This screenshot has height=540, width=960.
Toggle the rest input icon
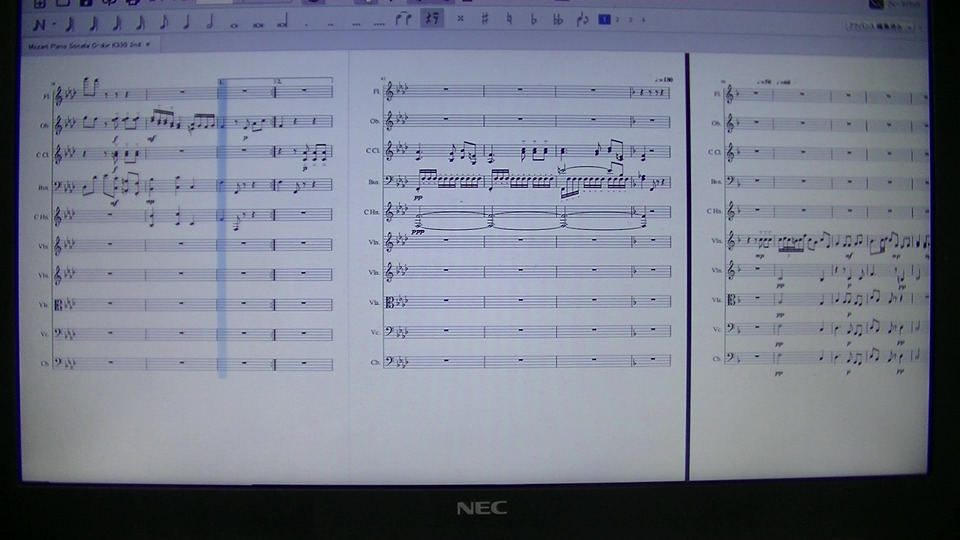pyautogui.click(x=432, y=18)
